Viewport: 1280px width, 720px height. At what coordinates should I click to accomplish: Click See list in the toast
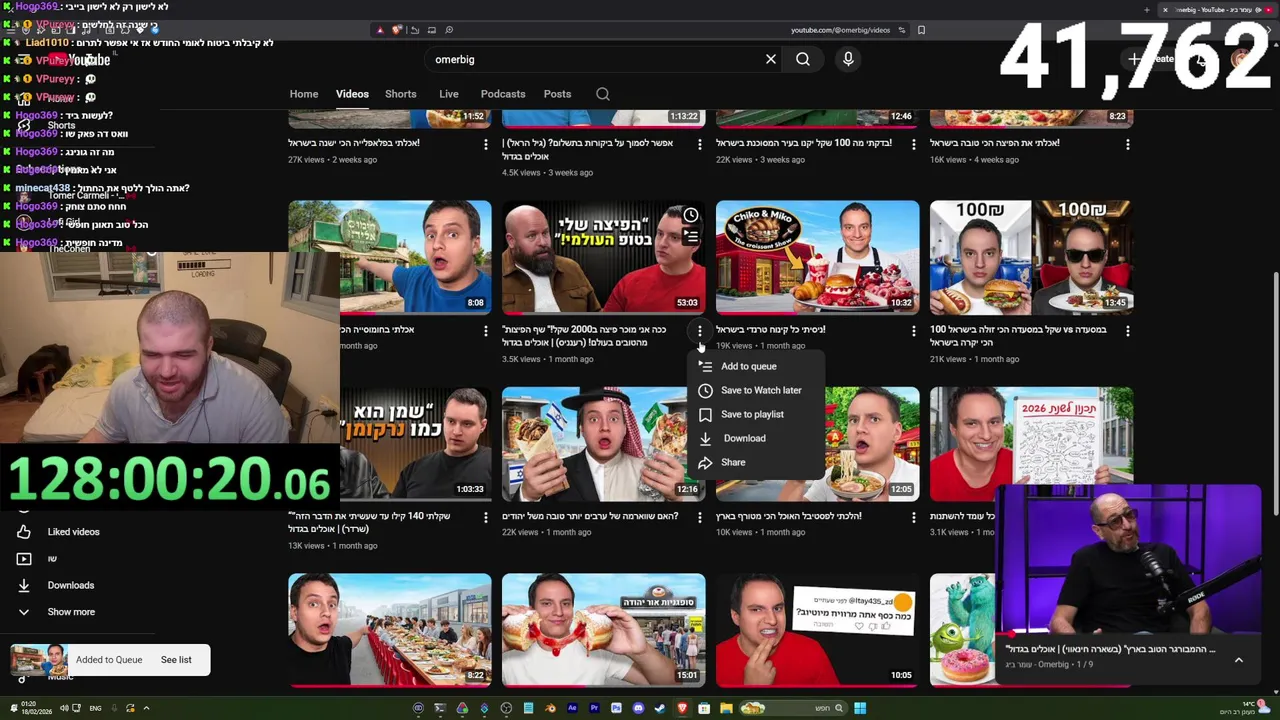tap(176, 660)
